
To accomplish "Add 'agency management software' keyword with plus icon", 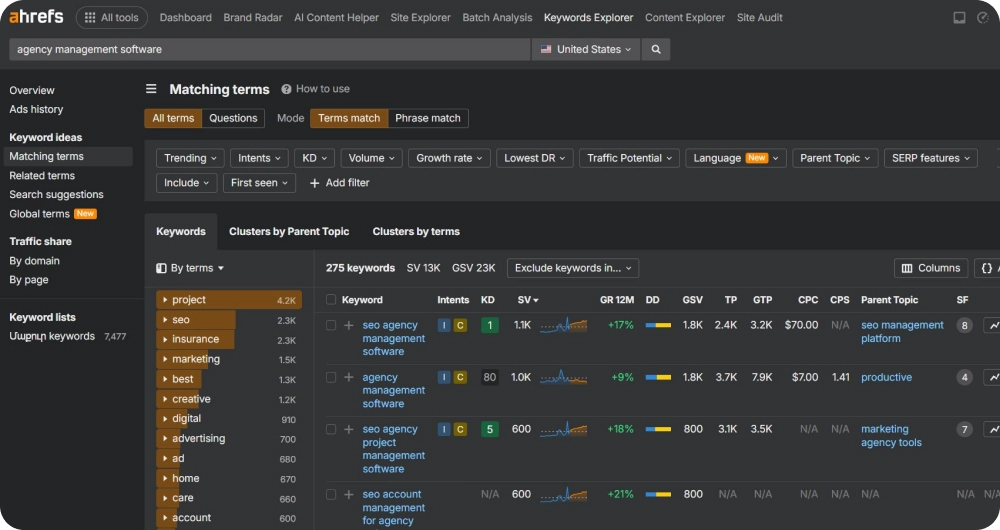I will (349, 378).
